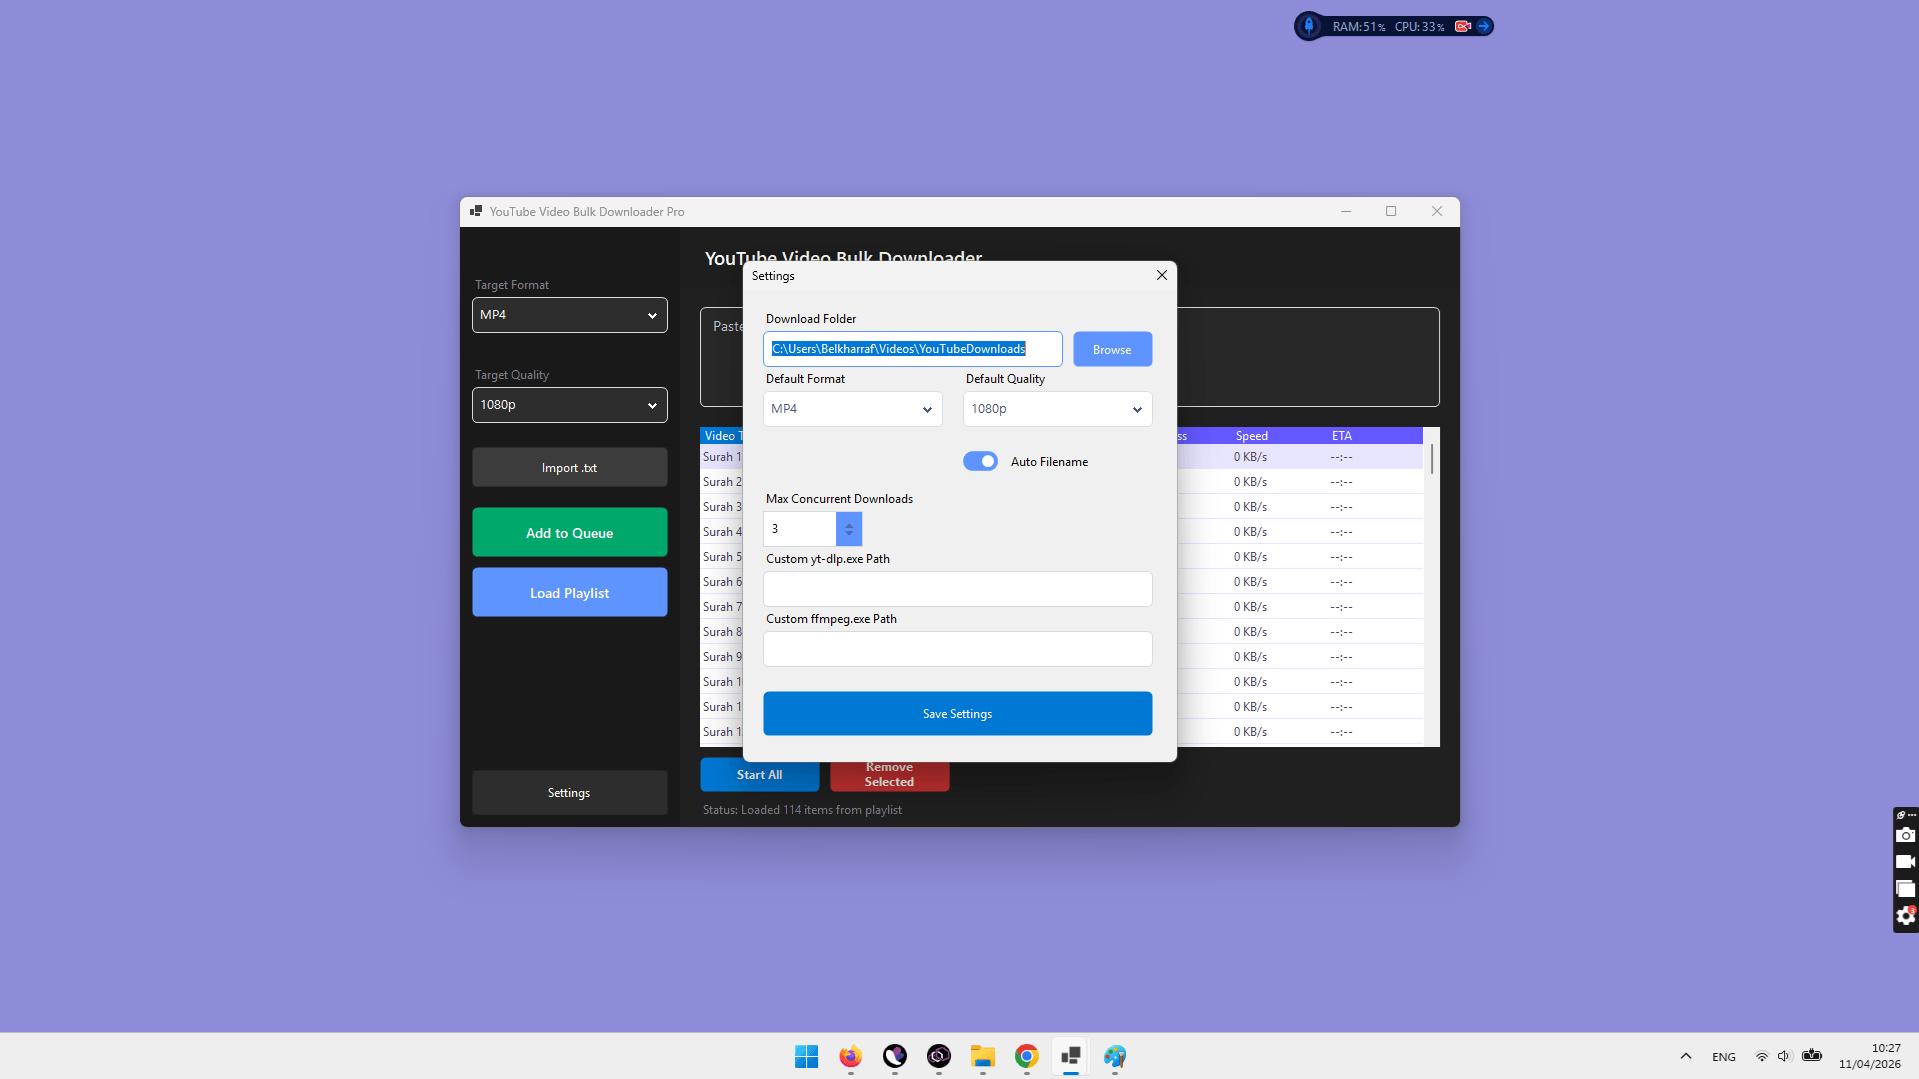Open the circular dark icon app in taskbar
This screenshot has height=1079, width=1919.
pyautogui.click(x=938, y=1056)
